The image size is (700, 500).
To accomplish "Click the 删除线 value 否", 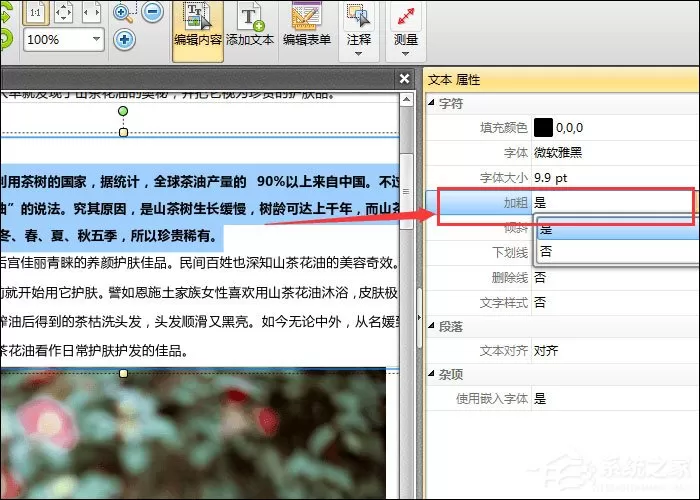I will coord(540,278).
